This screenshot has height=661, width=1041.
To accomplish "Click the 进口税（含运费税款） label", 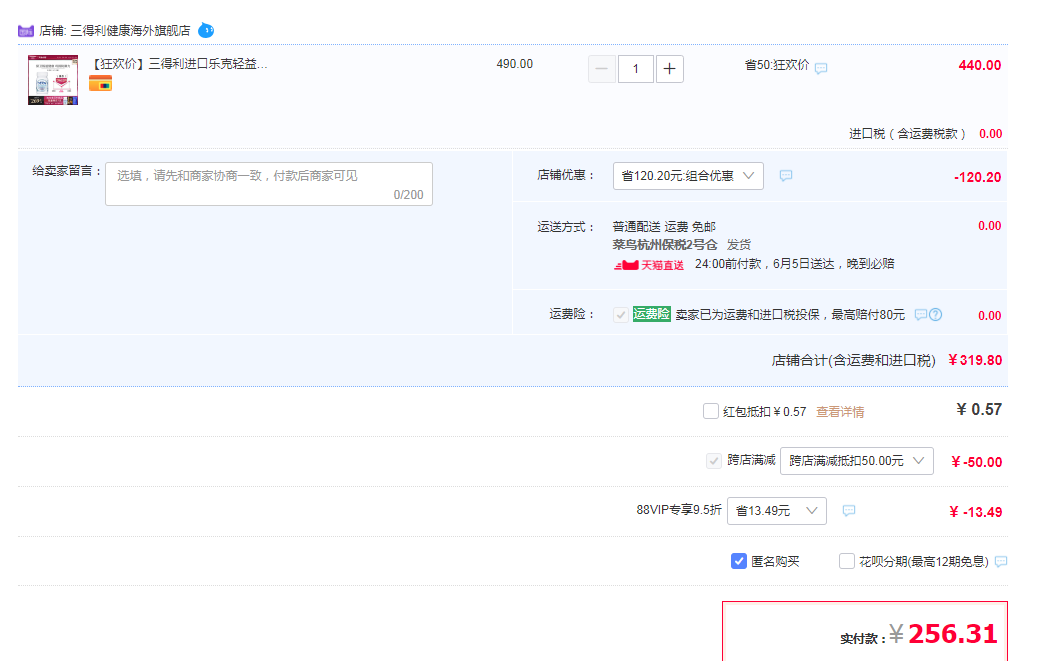I will 908,133.
